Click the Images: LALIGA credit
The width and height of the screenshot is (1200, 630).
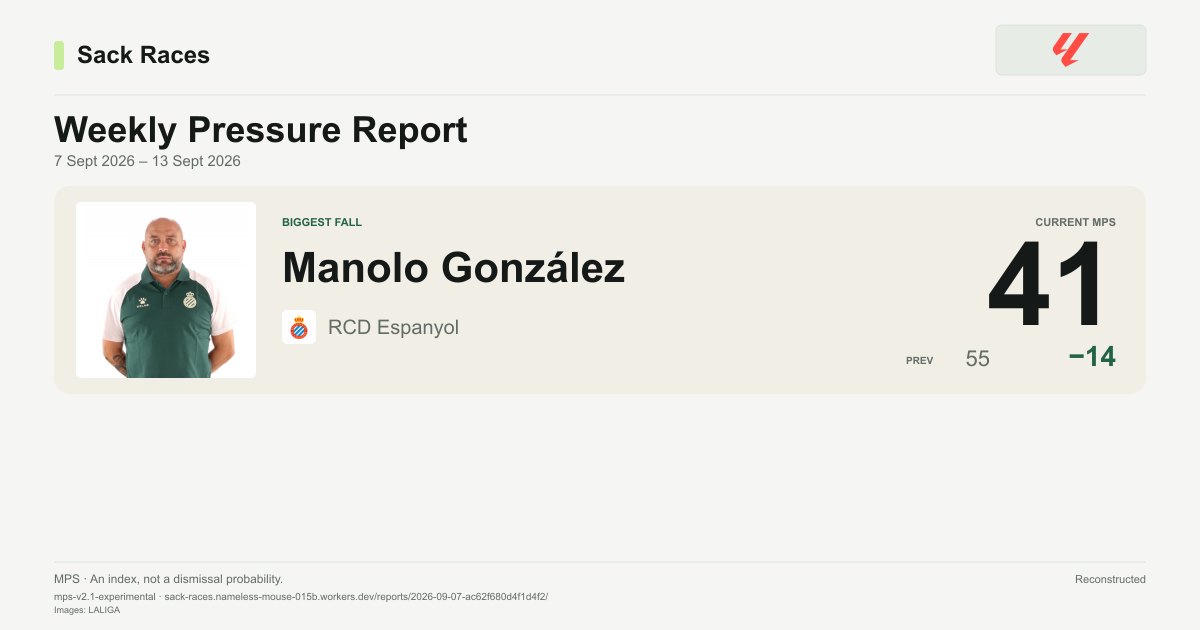click(x=87, y=610)
